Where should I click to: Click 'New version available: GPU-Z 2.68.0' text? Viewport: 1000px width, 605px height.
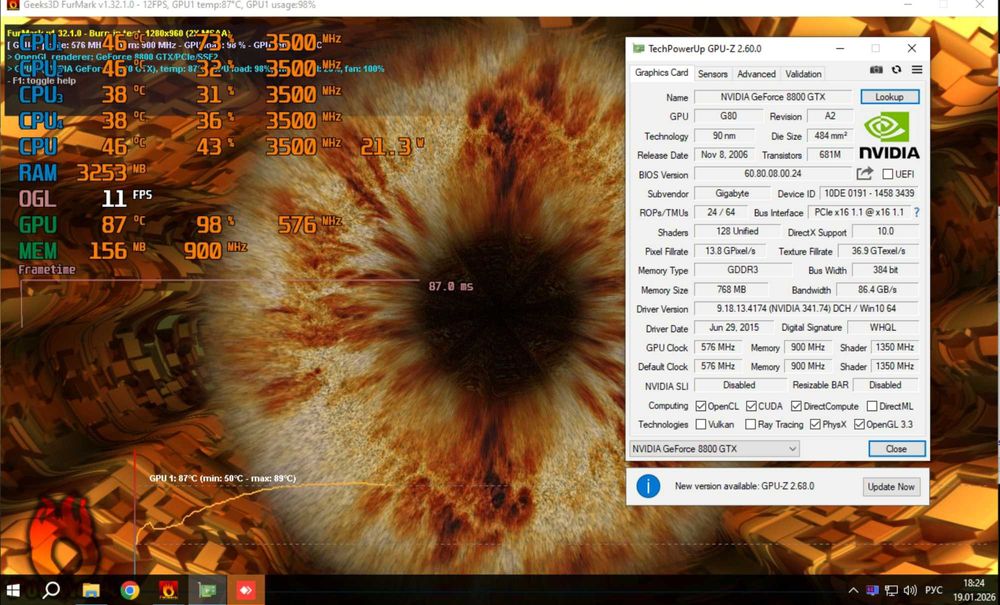[744, 486]
